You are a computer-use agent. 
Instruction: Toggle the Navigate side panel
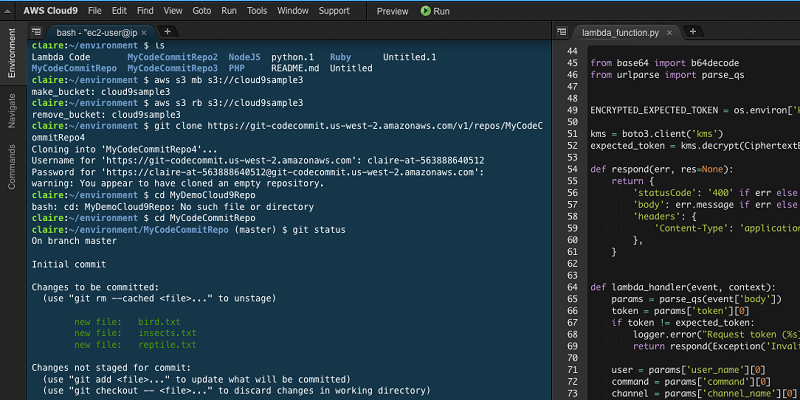(x=12, y=110)
